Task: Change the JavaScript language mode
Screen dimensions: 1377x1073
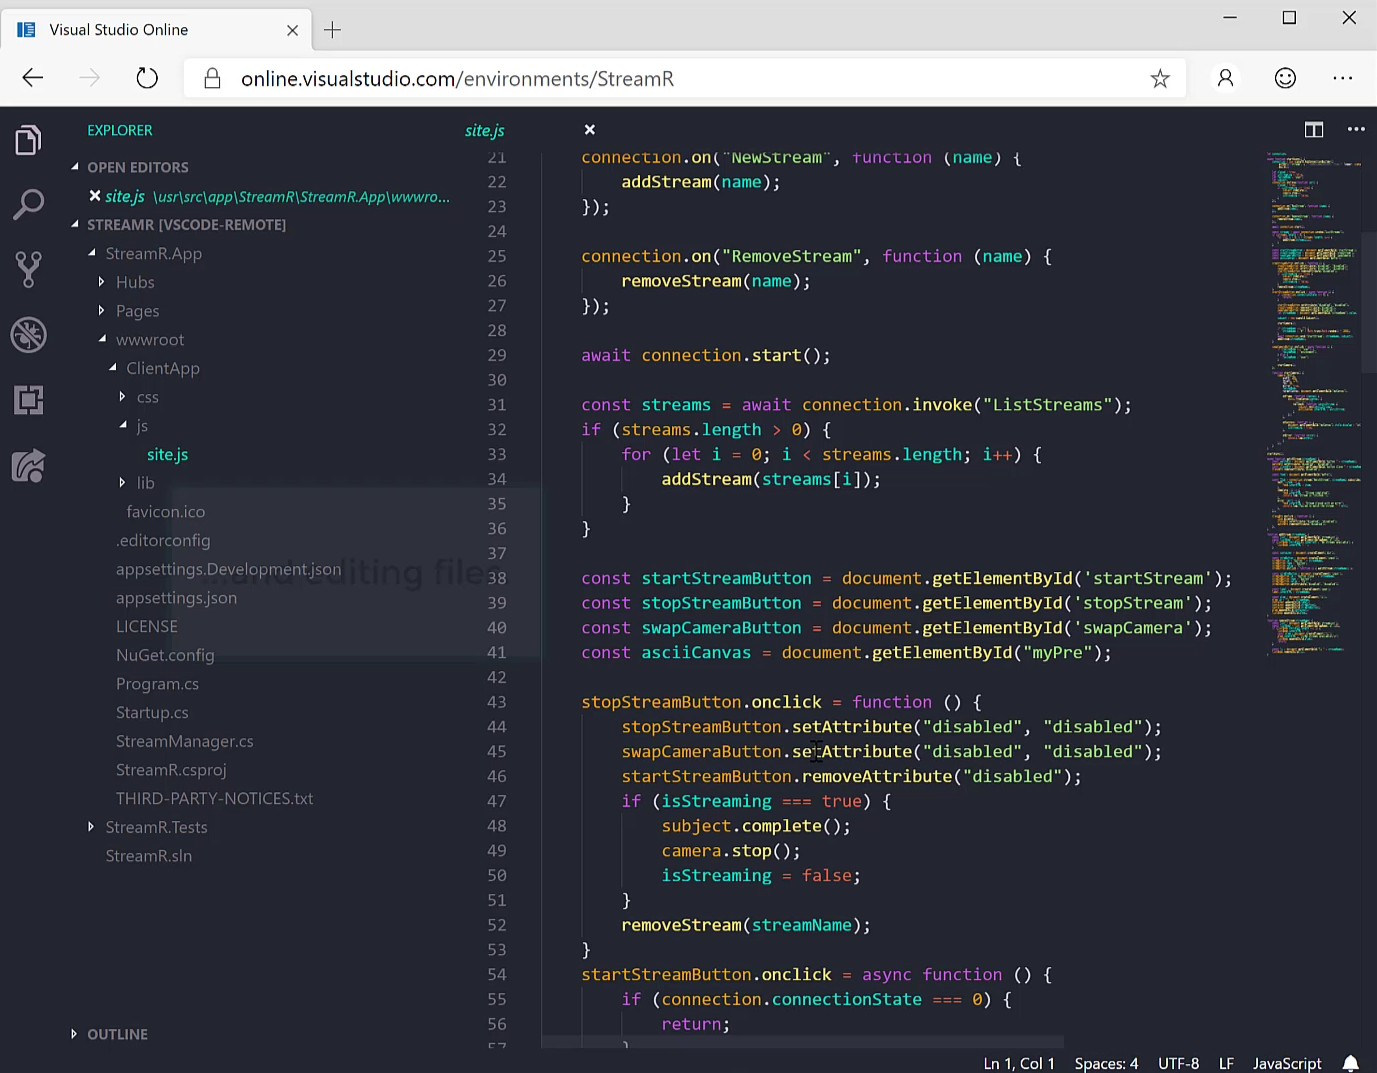Action: tap(1286, 1063)
